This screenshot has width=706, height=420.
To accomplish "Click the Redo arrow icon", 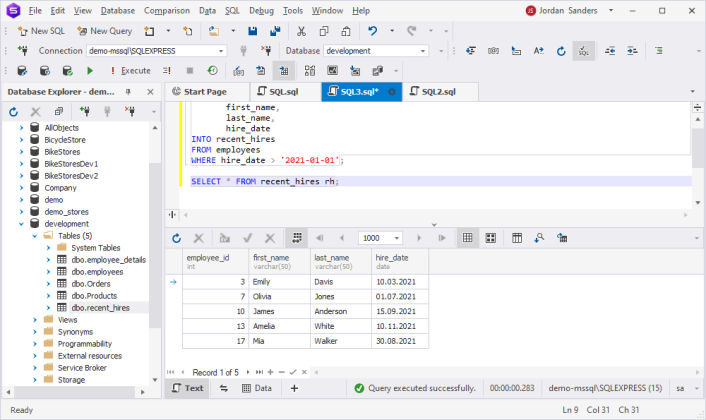I will click(411, 31).
